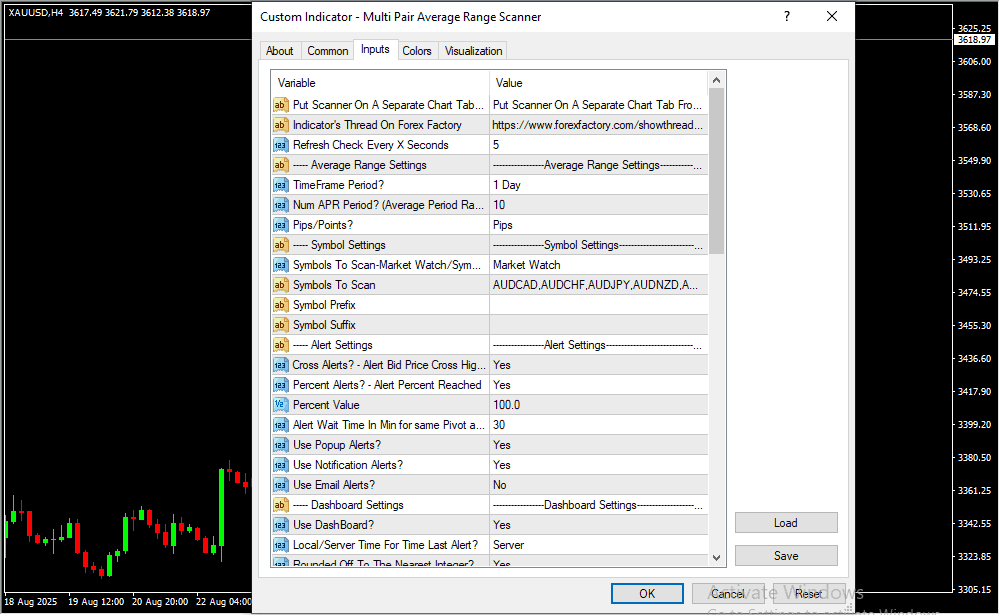Image resolution: width=1000 pixels, height=615 pixels.
Task: Click the decimal type icon beside Percent Value
Action: click(x=280, y=405)
